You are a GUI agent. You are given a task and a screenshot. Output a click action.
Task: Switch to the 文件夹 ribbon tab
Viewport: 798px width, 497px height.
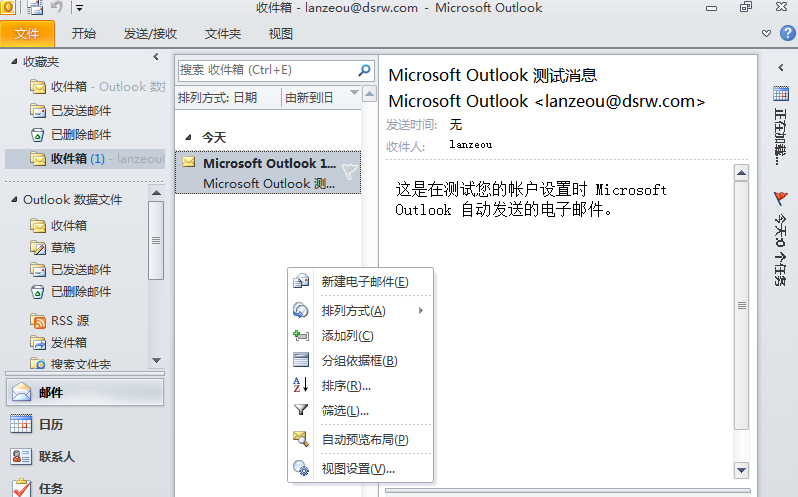(222, 34)
